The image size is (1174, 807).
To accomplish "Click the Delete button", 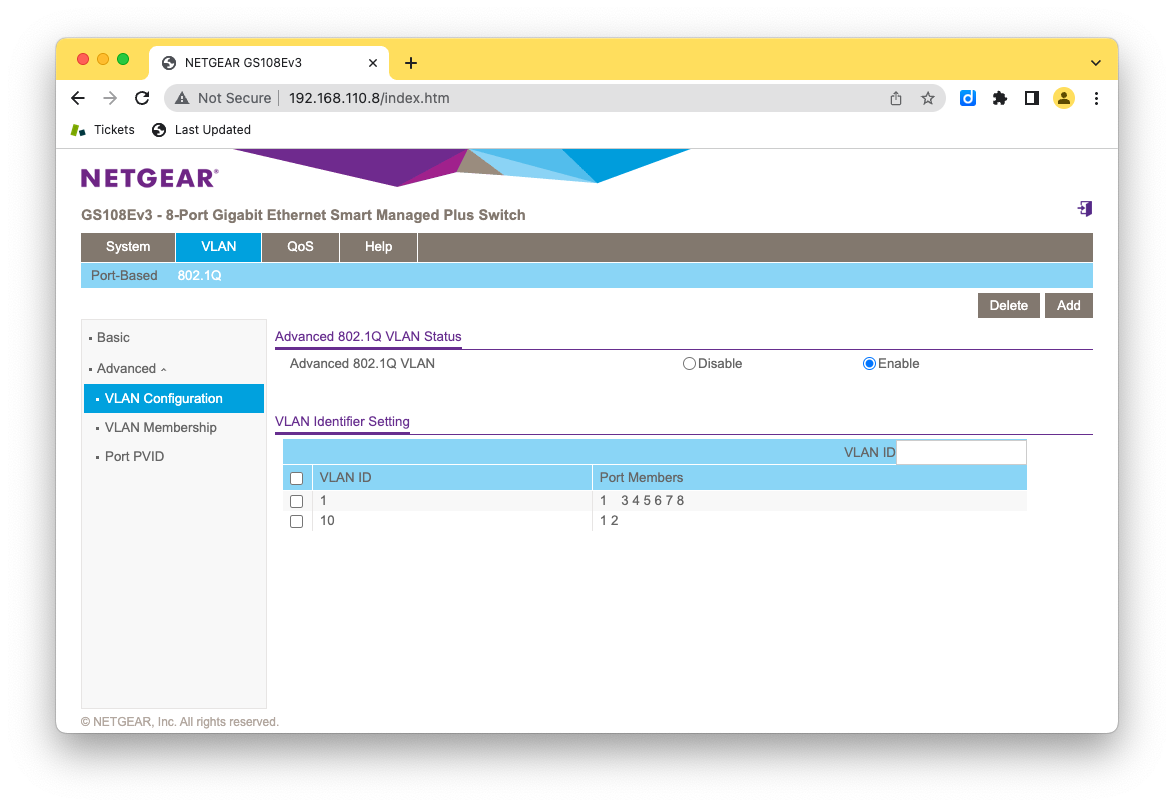I will [1009, 305].
